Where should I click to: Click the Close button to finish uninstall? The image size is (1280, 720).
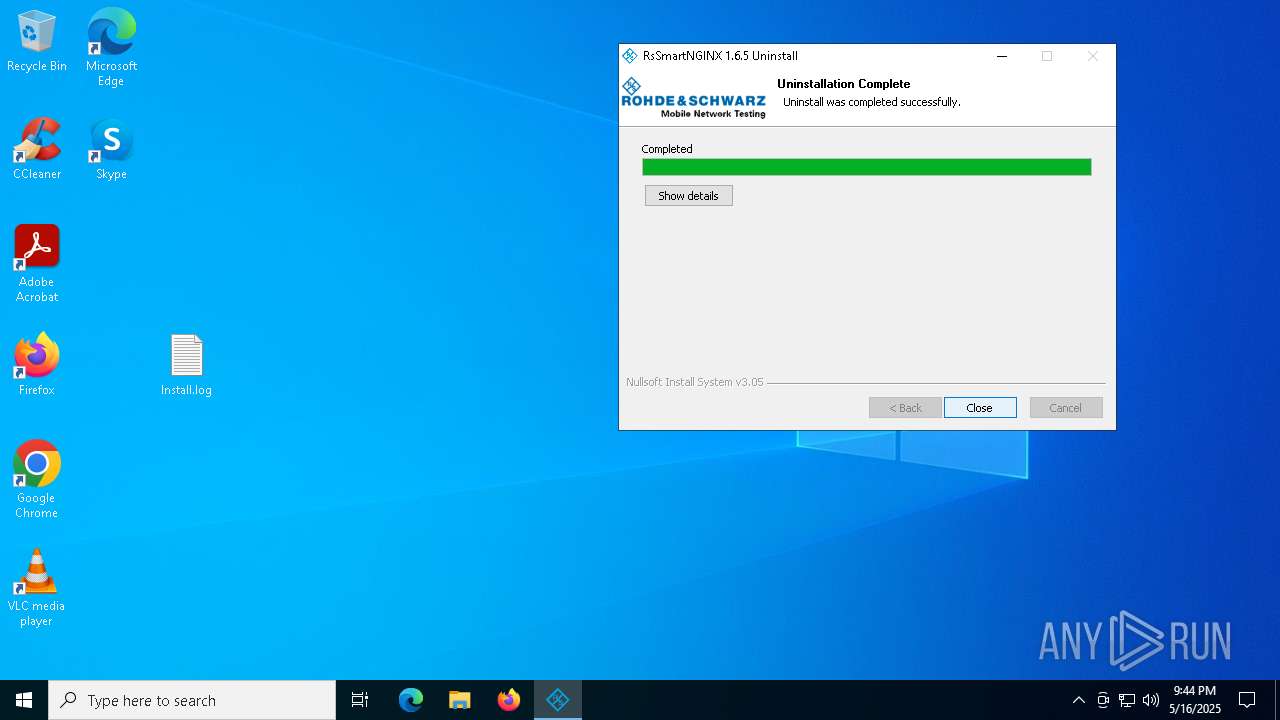click(980, 408)
